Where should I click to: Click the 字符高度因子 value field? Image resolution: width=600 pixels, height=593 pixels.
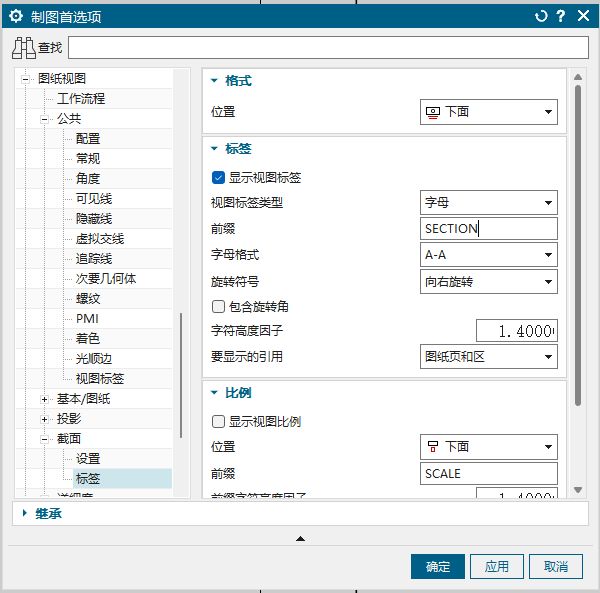coord(517,331)
